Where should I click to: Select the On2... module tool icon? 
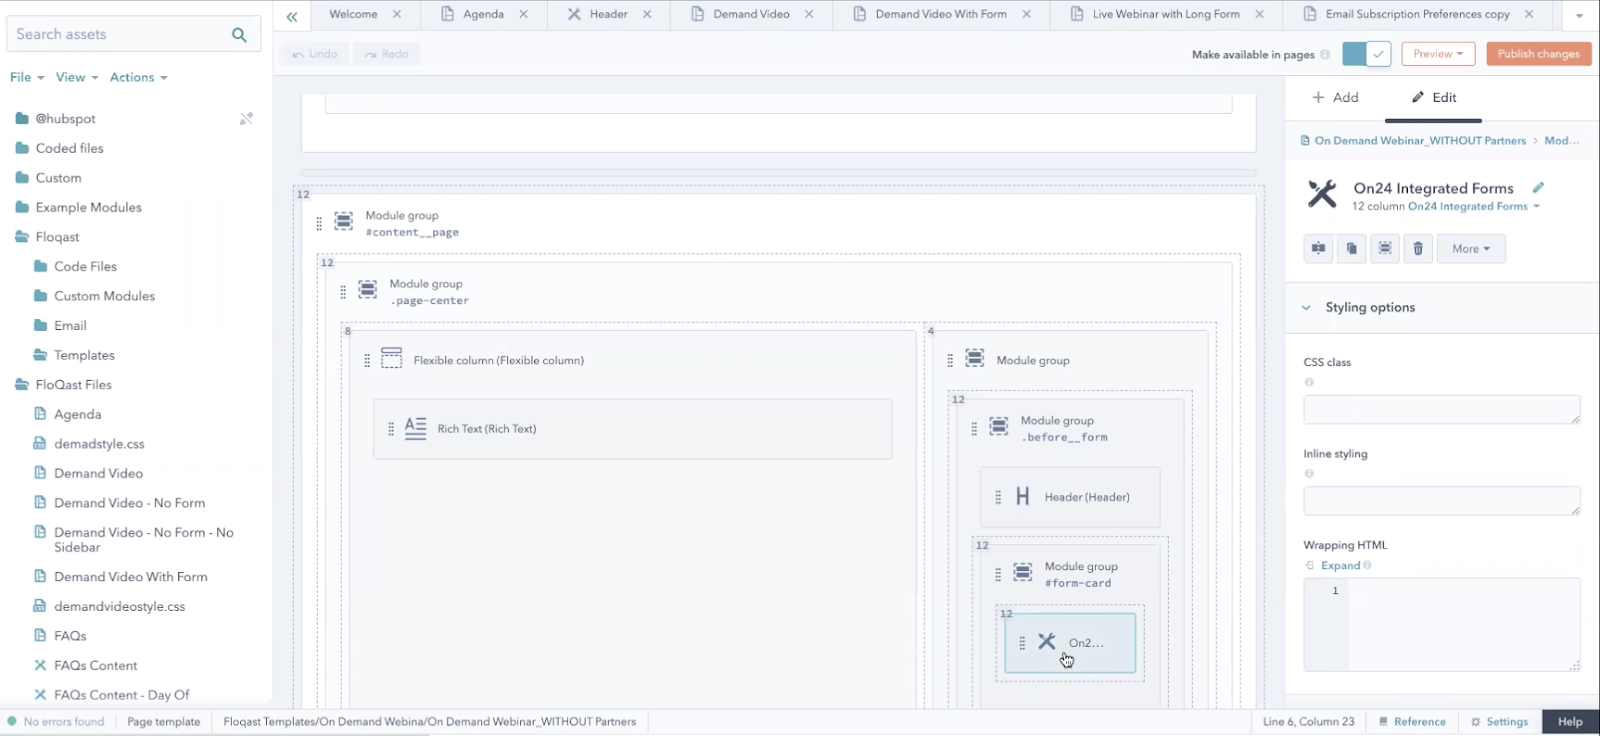pos(1046,641)
